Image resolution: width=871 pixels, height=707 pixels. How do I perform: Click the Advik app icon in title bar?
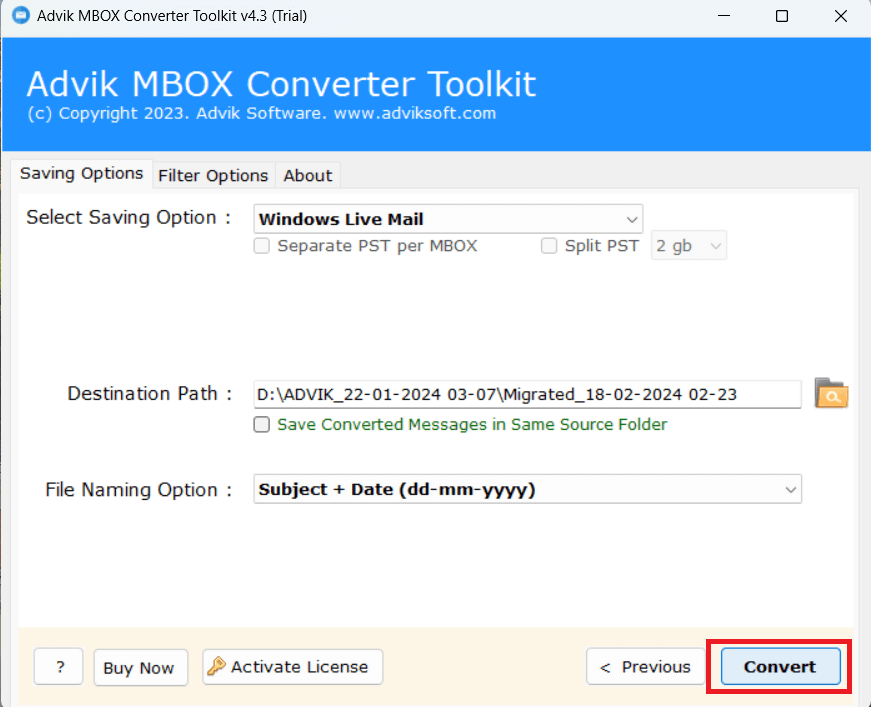tap(21, 16)
